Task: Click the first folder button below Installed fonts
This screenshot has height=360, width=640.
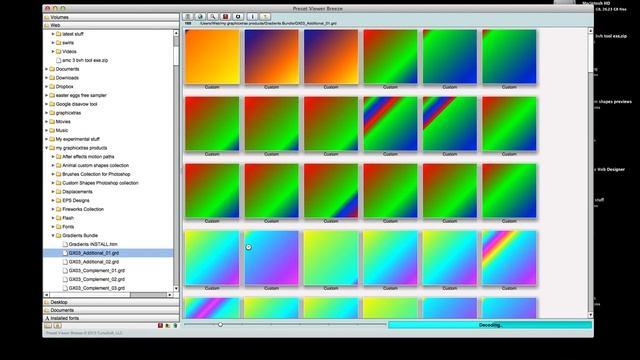Action: [48, 326]
